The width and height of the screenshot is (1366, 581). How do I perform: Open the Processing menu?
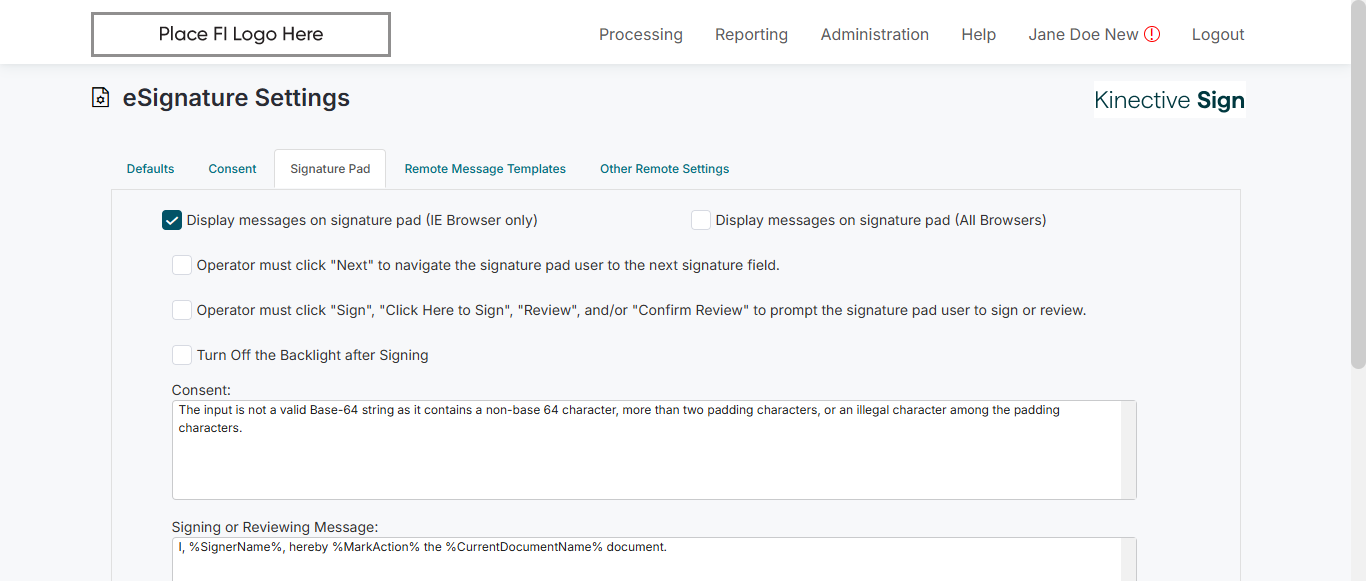(641, 34)
